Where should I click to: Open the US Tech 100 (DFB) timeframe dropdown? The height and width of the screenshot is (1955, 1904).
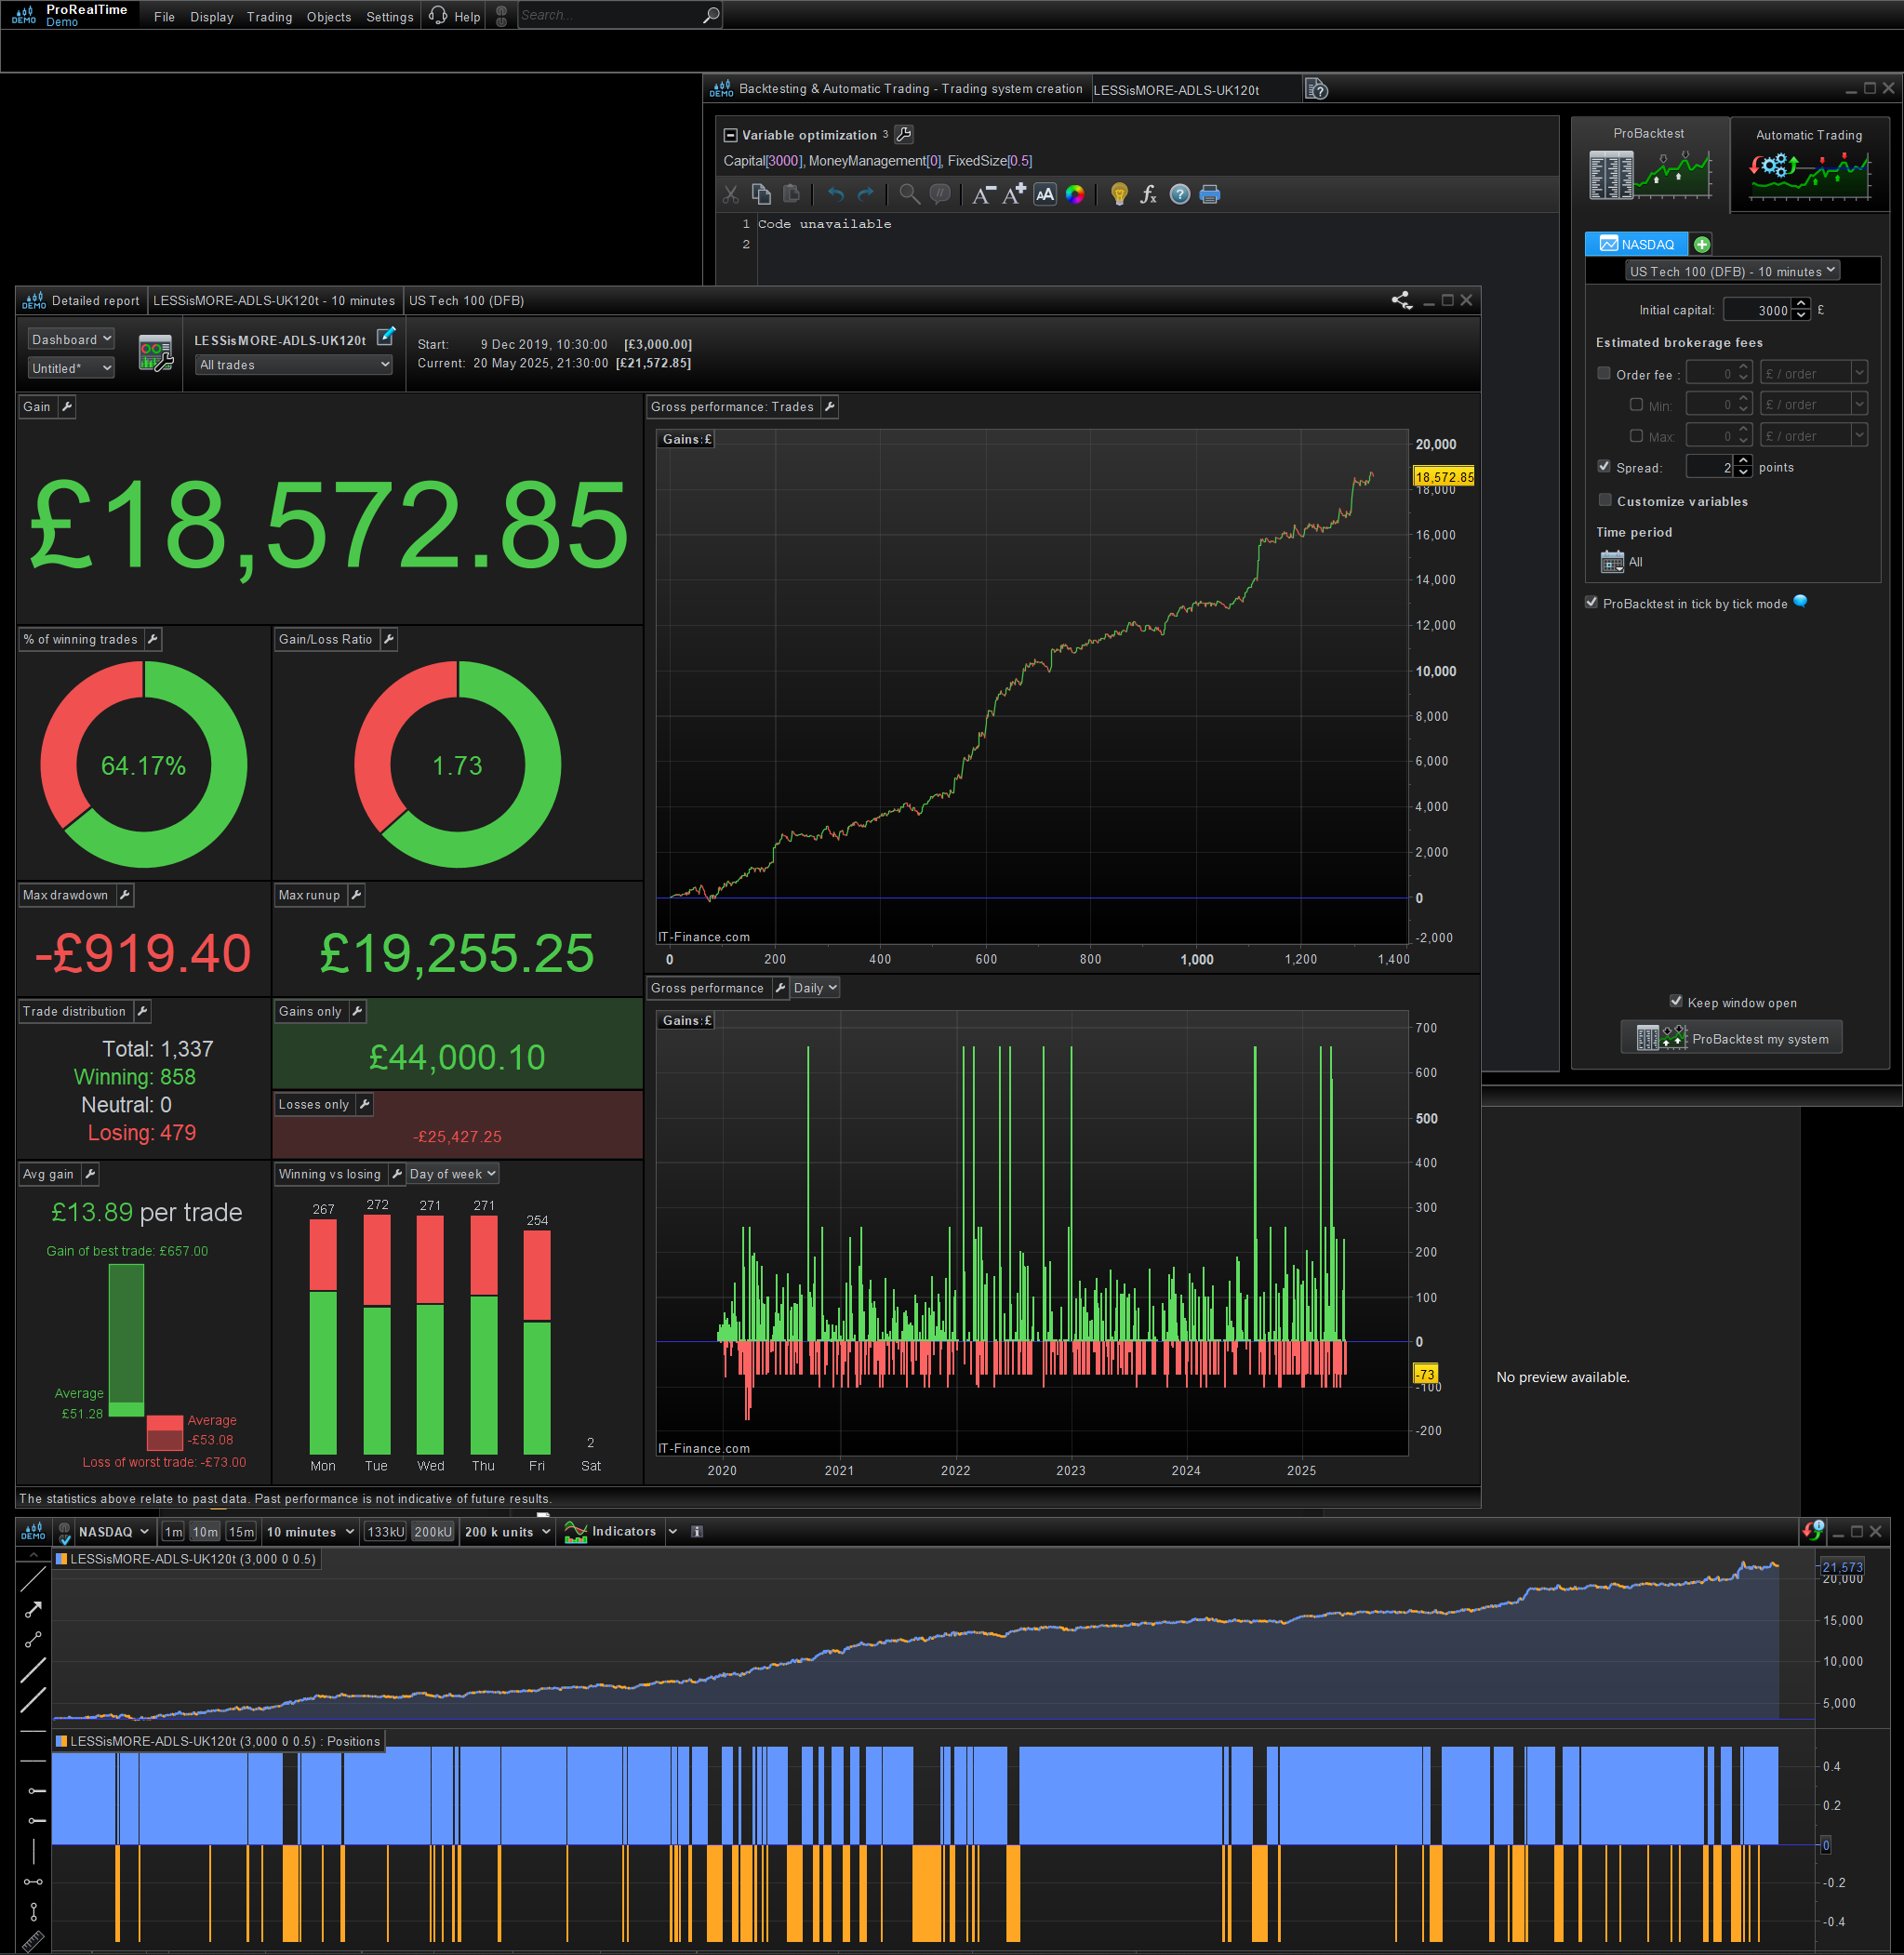(1732, 271)
